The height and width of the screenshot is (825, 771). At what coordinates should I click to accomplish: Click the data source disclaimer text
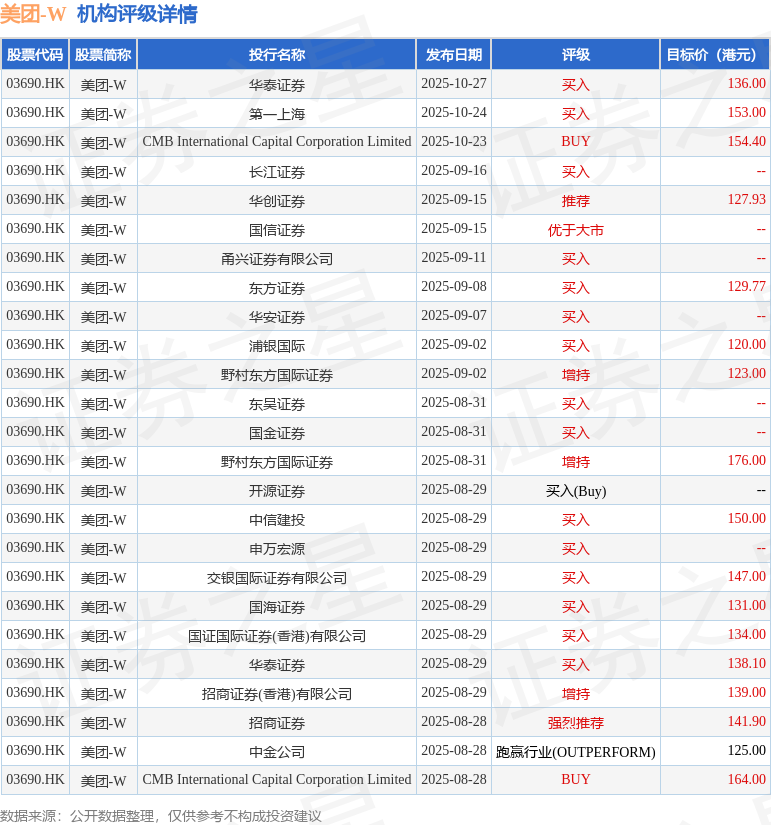(161, 816)
